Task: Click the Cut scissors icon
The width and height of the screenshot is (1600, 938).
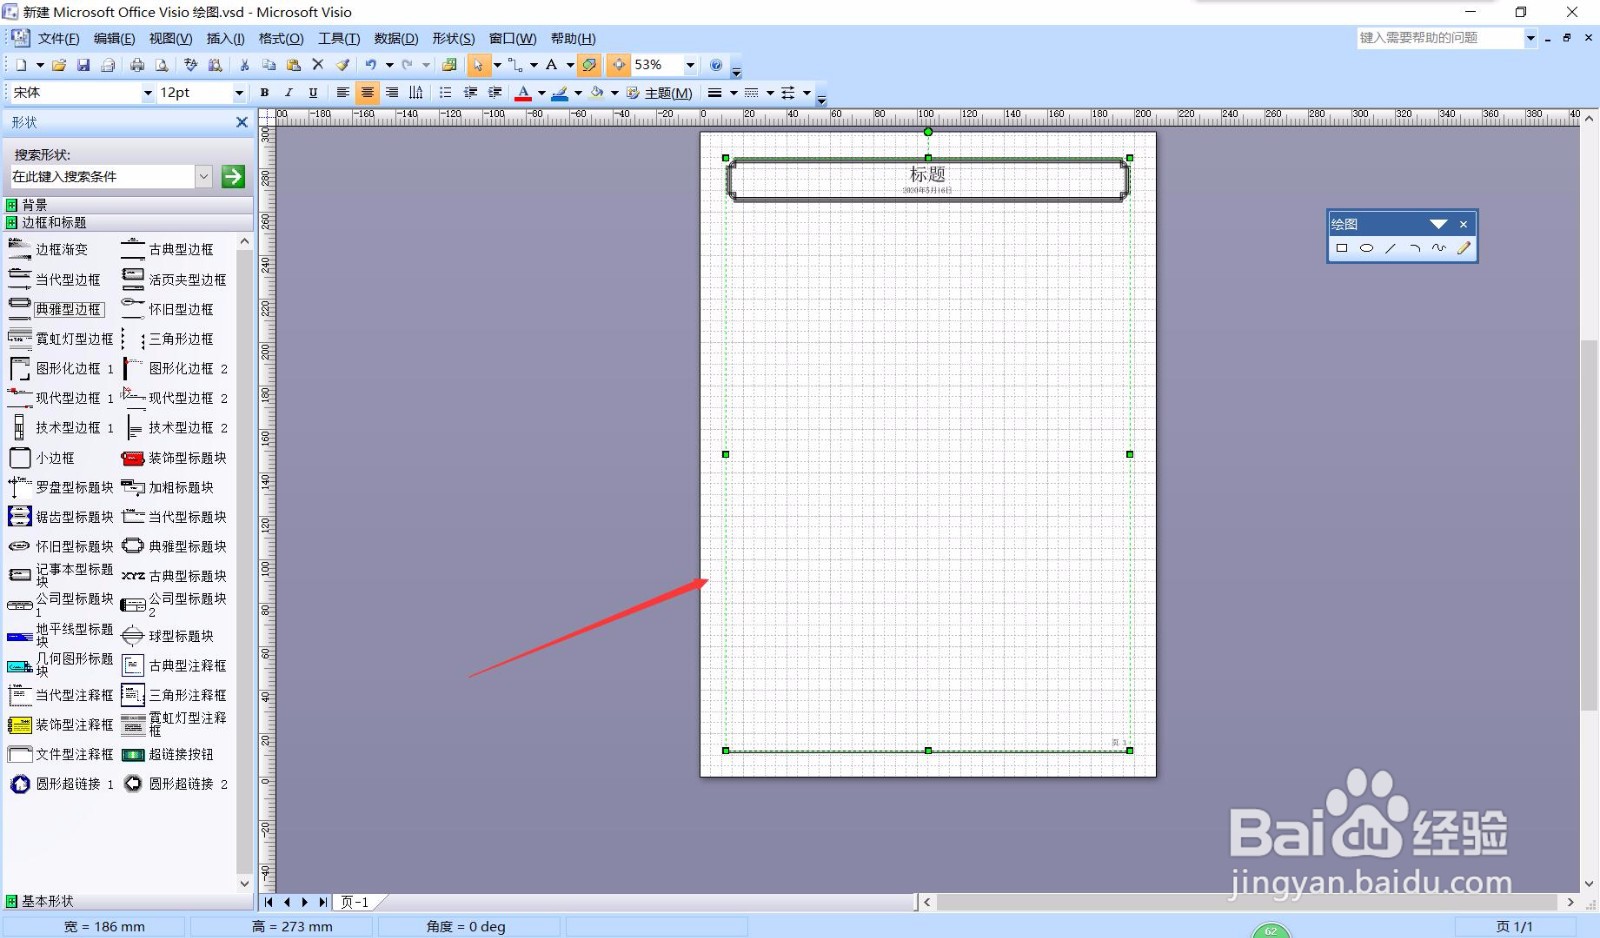Action: (x=244, y=65)
